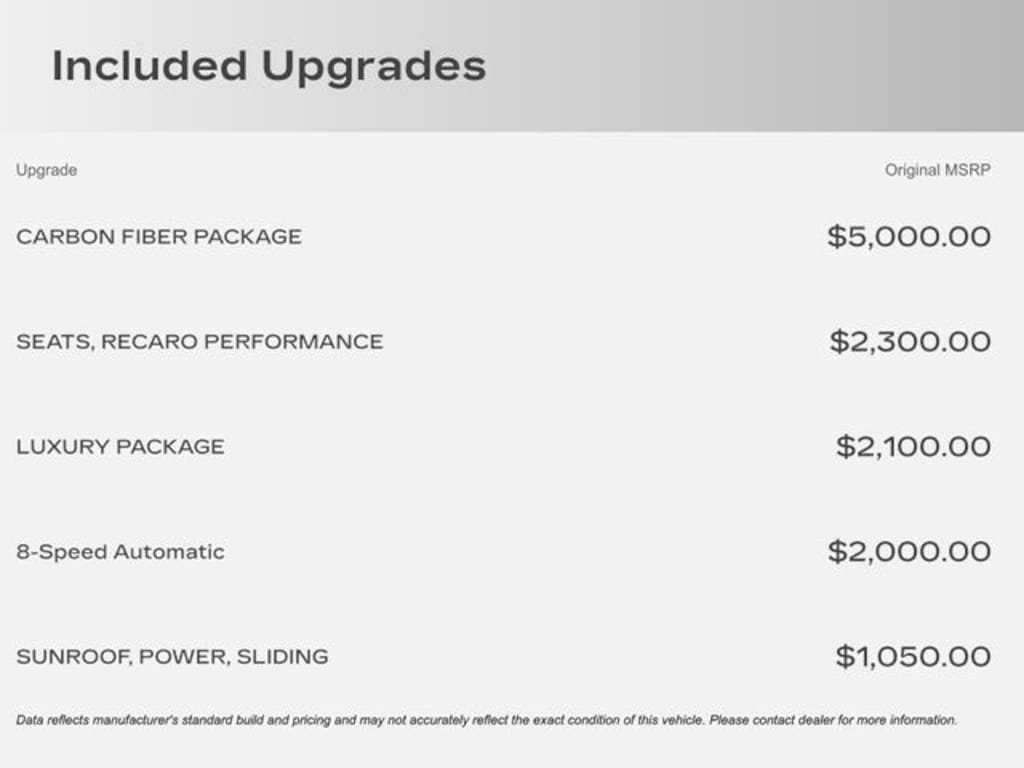
Task: Click 'Please contact dealer for more information'
Action: (x=833, y=720)
